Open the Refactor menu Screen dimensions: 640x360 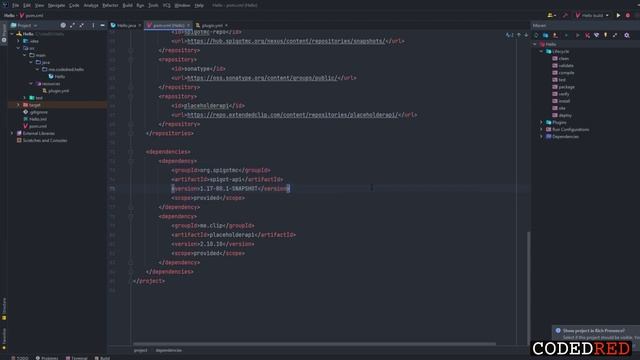click(110, 5)
